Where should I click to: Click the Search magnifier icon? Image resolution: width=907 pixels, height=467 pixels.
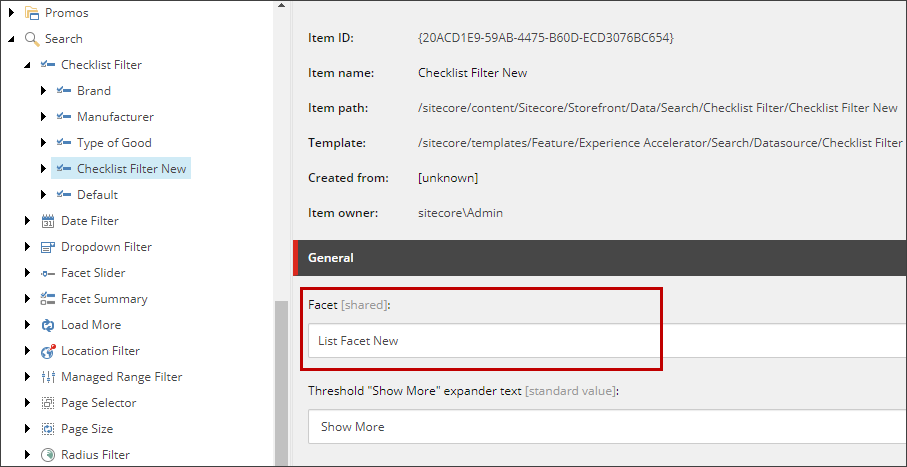click(x=32, y=39)
